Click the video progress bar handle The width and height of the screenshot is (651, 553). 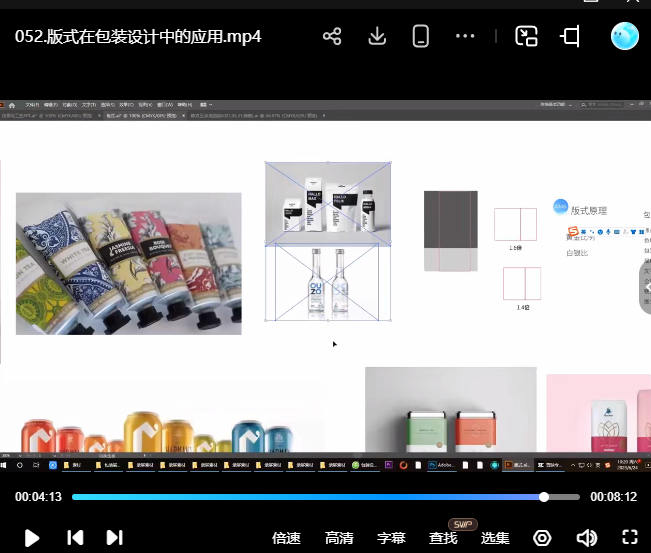(x=544, y=497)
